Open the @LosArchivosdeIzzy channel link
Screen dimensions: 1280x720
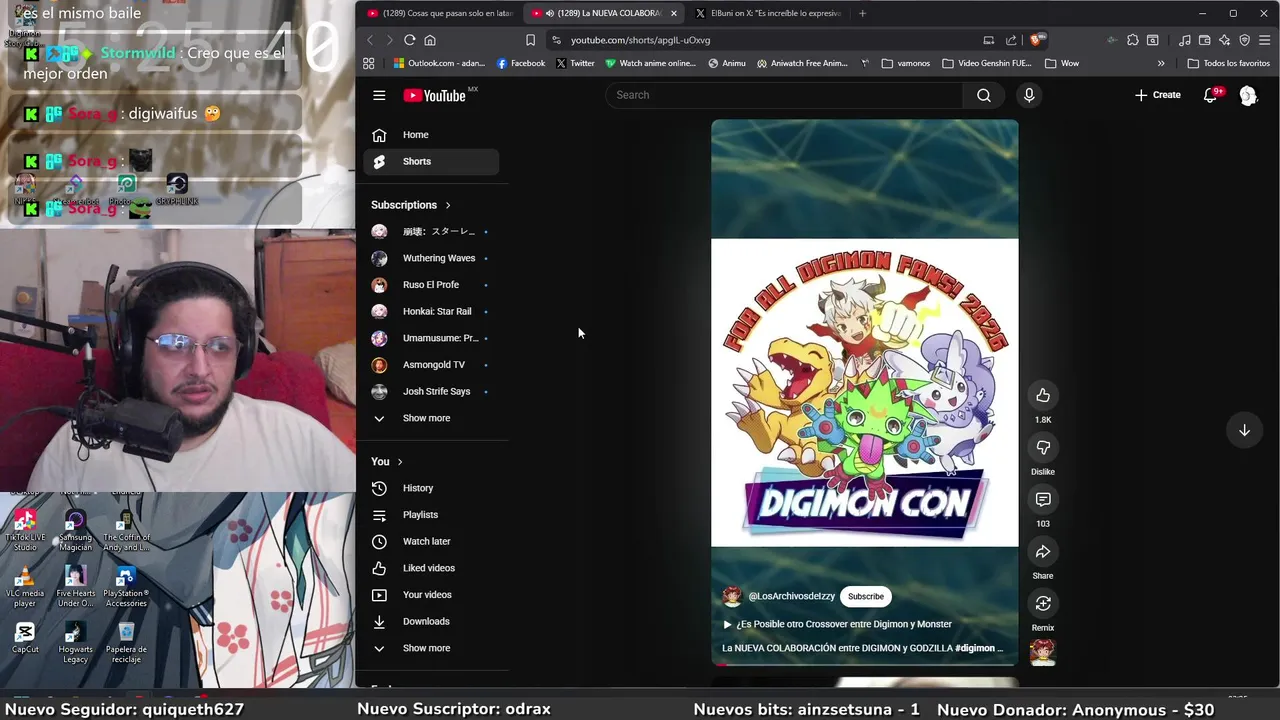coord(792,596)
